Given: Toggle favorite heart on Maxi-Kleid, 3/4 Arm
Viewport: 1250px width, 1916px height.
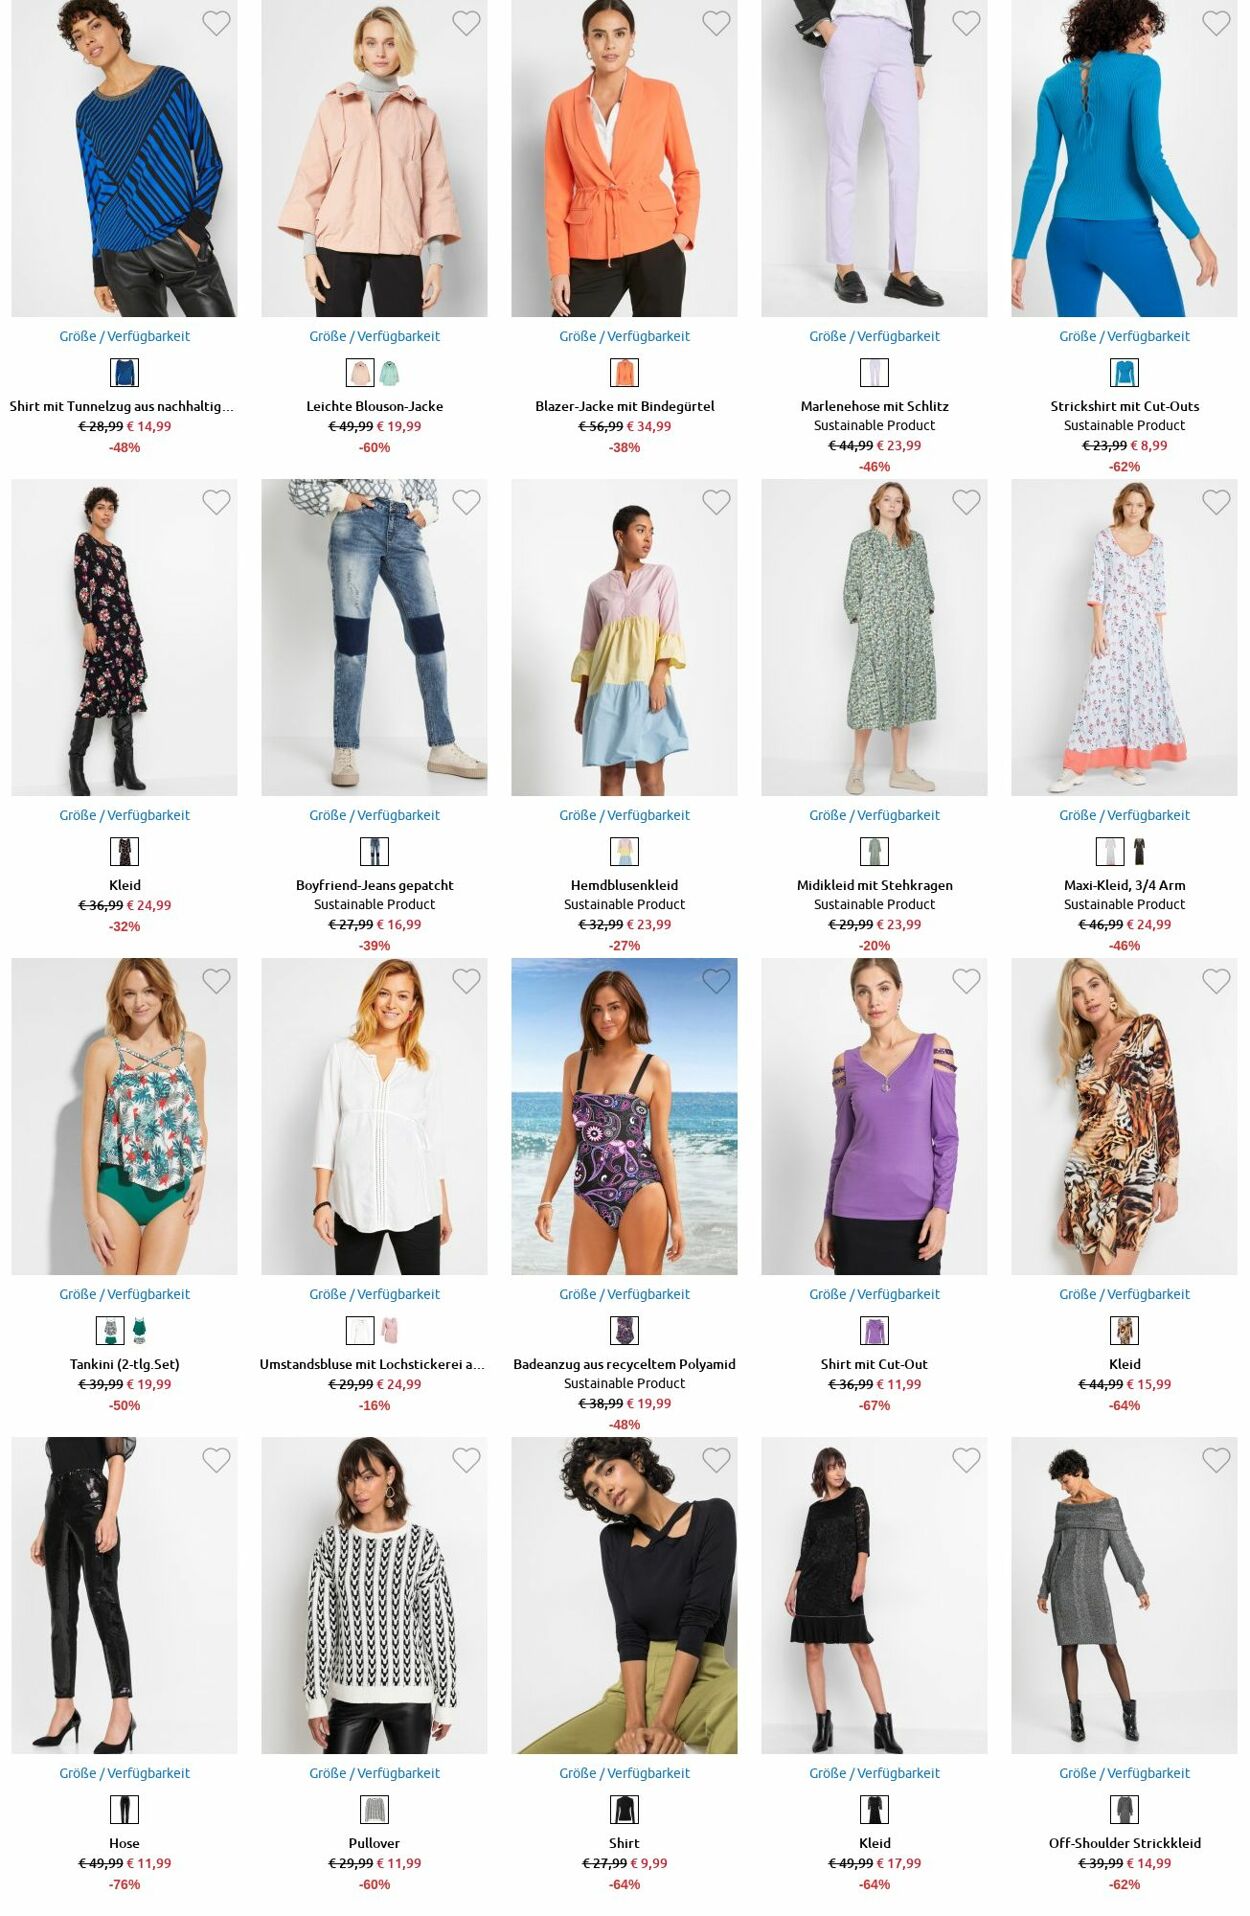Looking at the screenshot, I should tap(1216, 502).
